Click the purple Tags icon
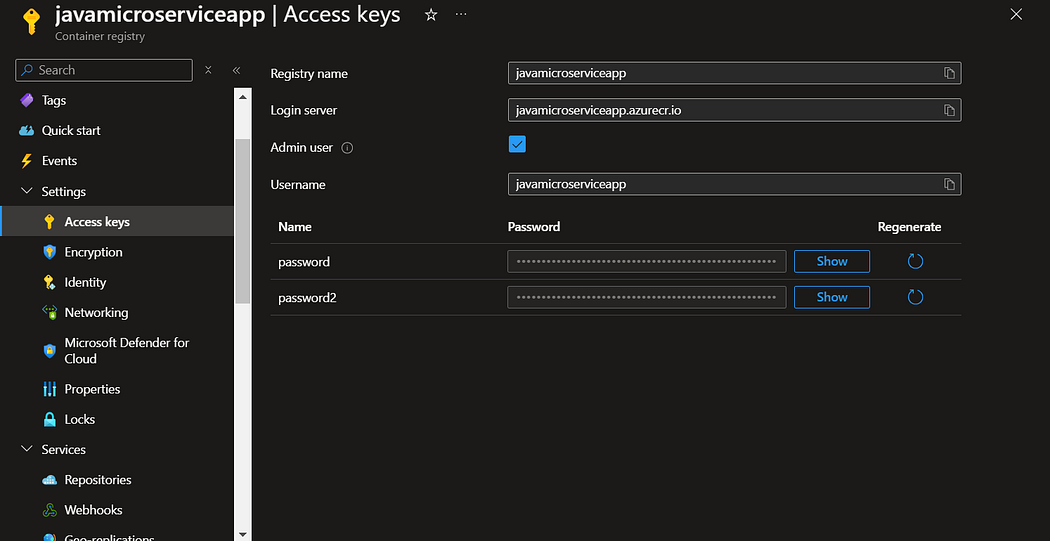 (x=27, y=100)
